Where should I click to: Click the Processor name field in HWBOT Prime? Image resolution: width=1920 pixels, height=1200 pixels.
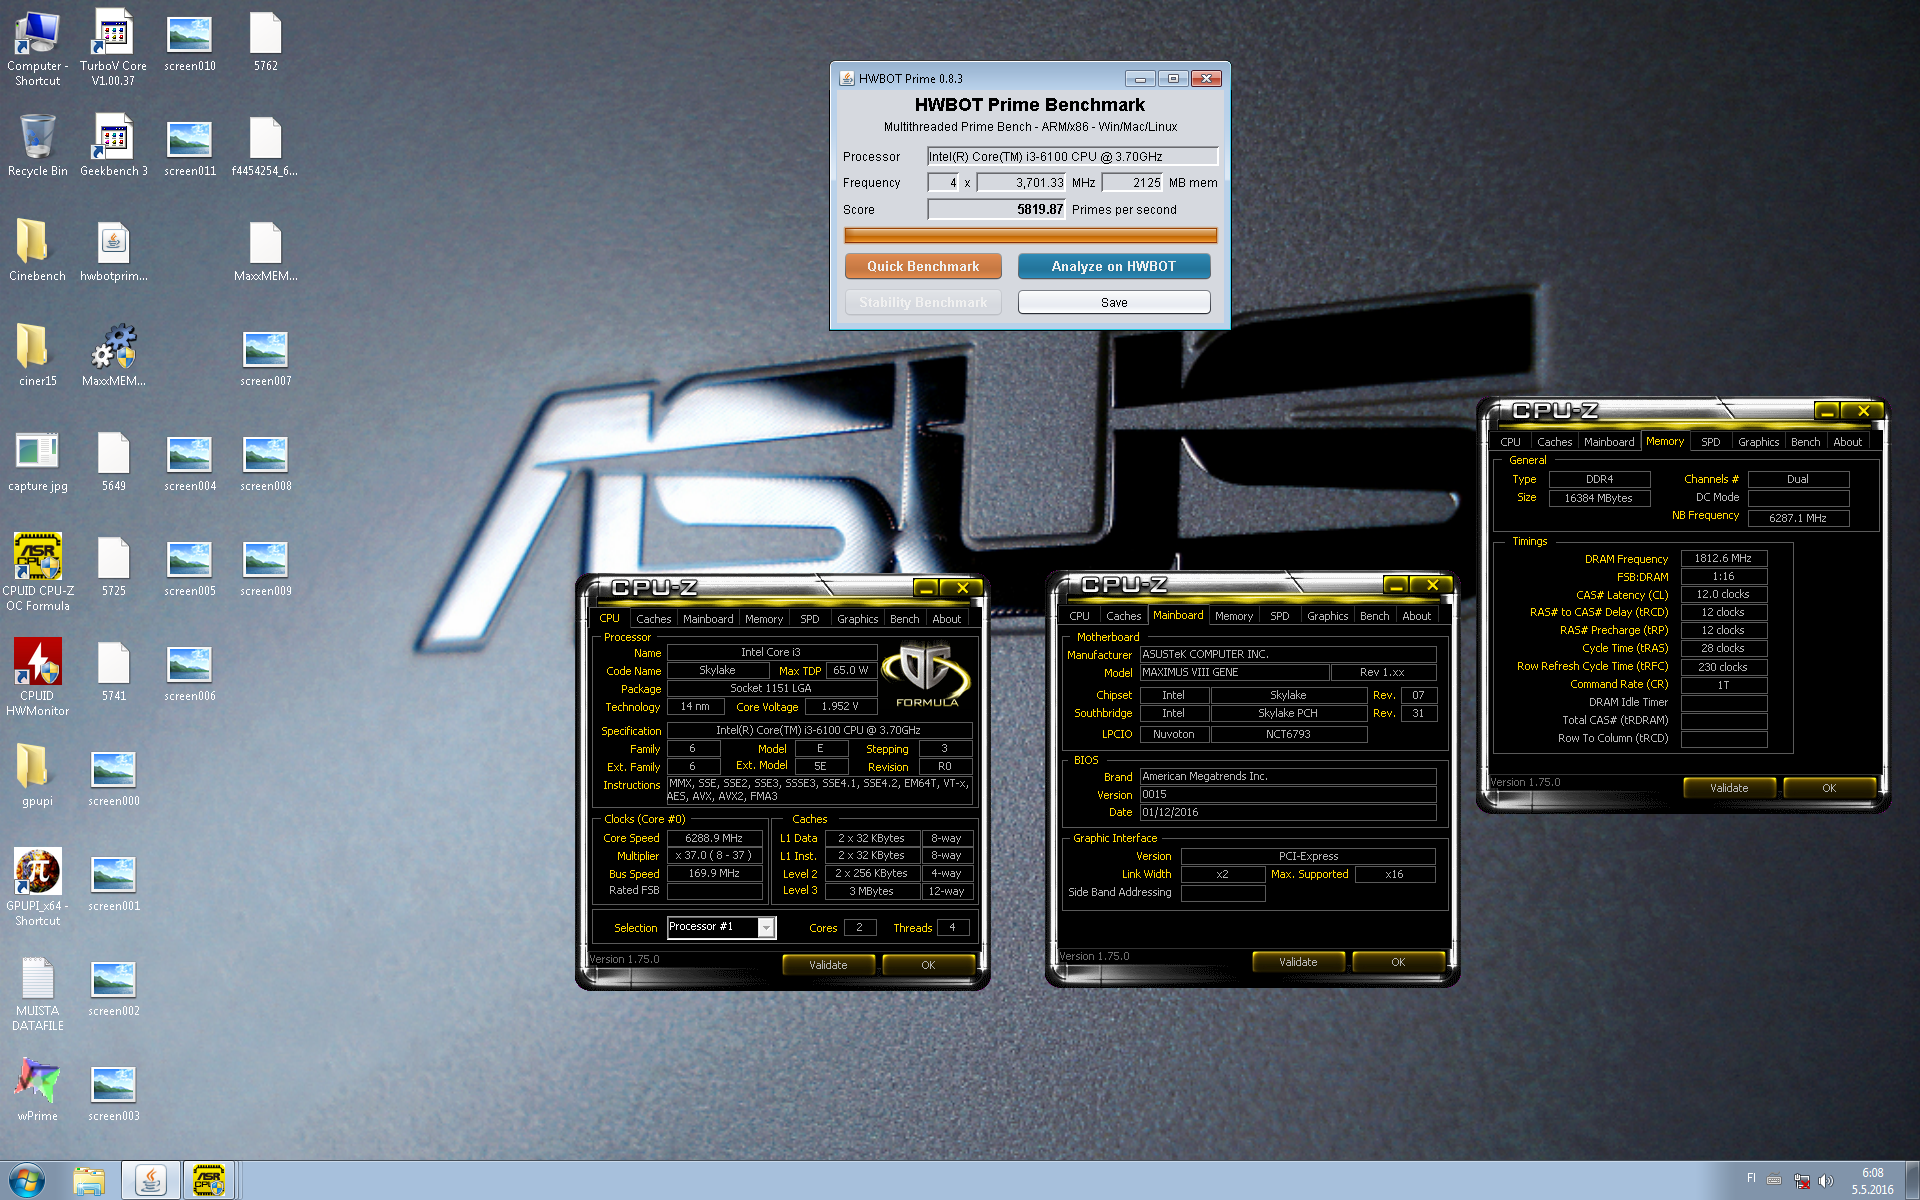click(1072, 156)
